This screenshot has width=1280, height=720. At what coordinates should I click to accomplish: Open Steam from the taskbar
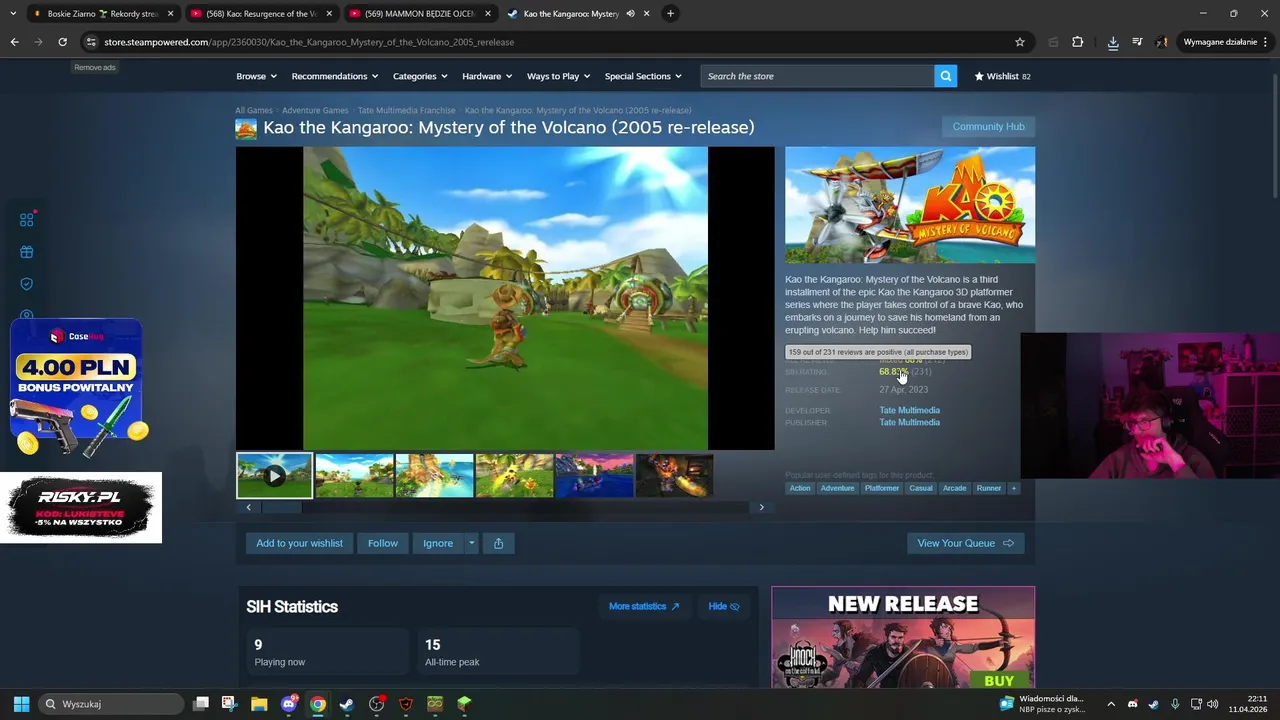(x=347, y=704)
